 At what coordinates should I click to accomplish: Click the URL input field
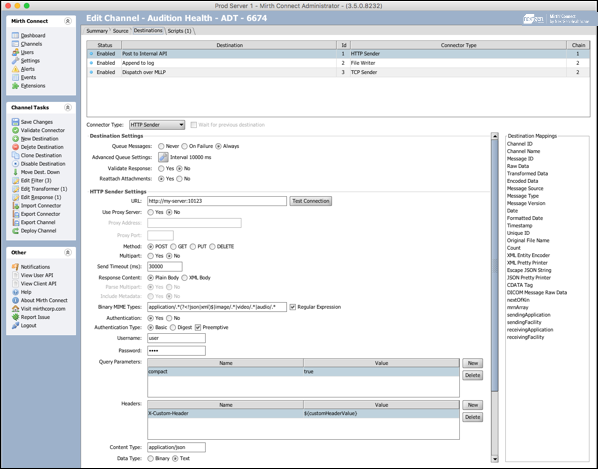pyautogui.click(x=217, y=201)
